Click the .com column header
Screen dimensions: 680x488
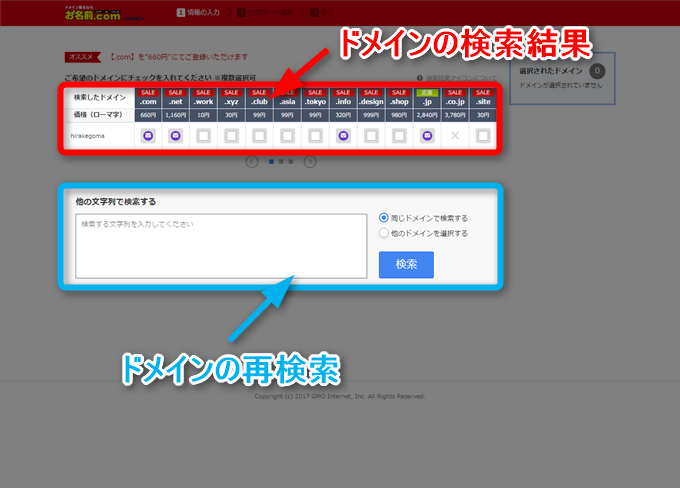coord(148,98)
